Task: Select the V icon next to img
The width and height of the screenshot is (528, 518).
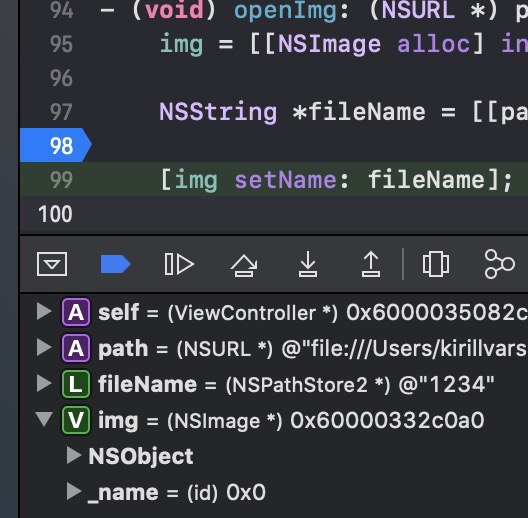Action: (76, 420)
